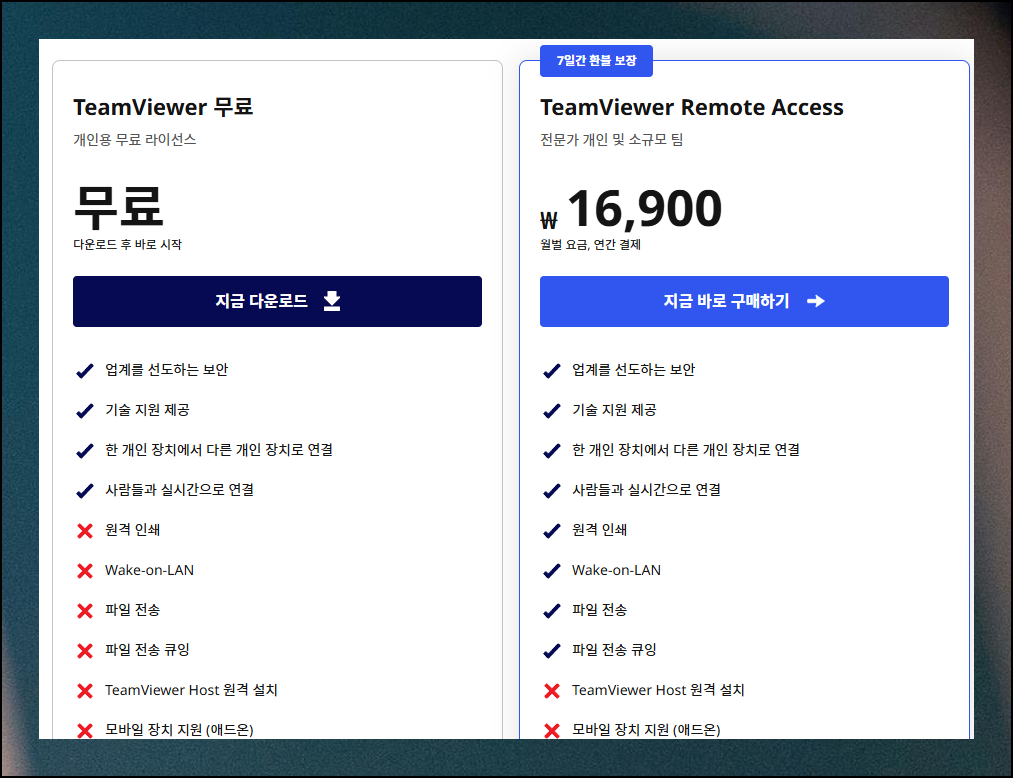Click 한 개인 장치에서 다른 개인 장치로 연결 in free plan

point(219,450)
